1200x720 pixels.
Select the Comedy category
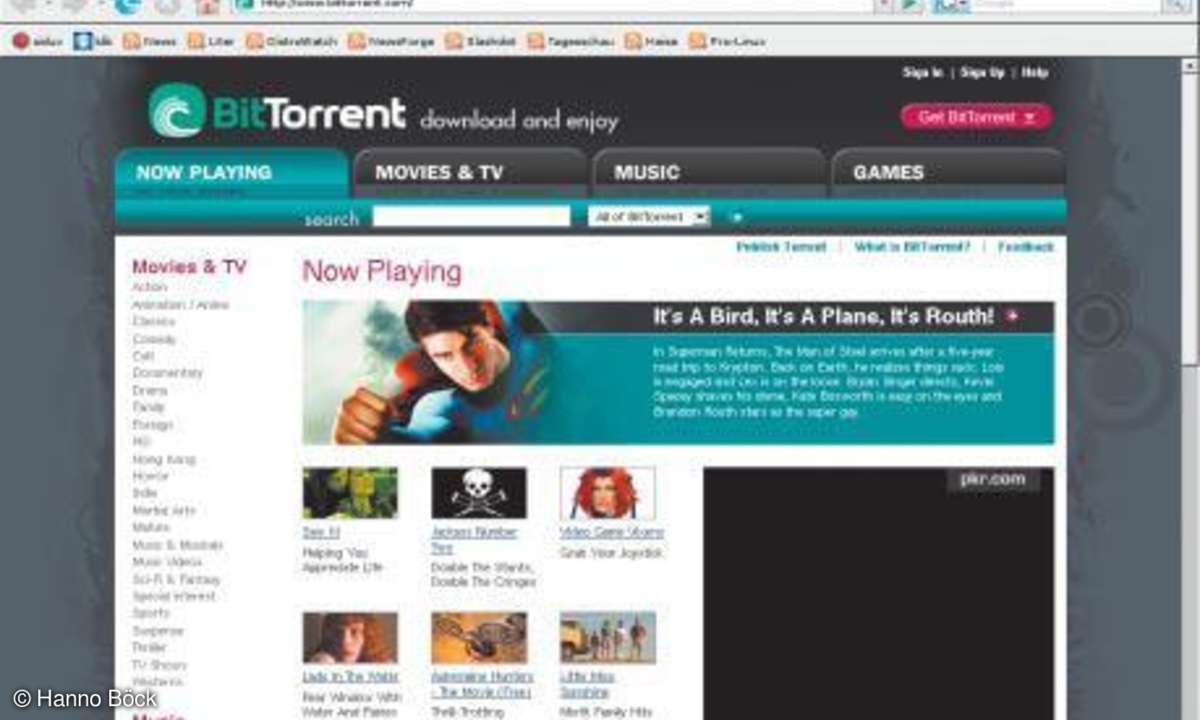click(153, 339)
